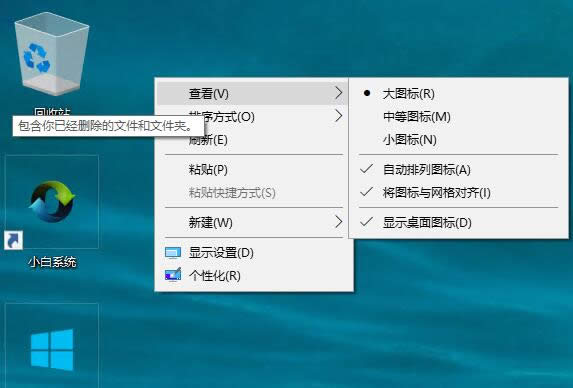The height and width of the screenshot is (388, 573).
Task: Expand the 排序方式(O) submenu arrow
Action: [x=339, y=116]
